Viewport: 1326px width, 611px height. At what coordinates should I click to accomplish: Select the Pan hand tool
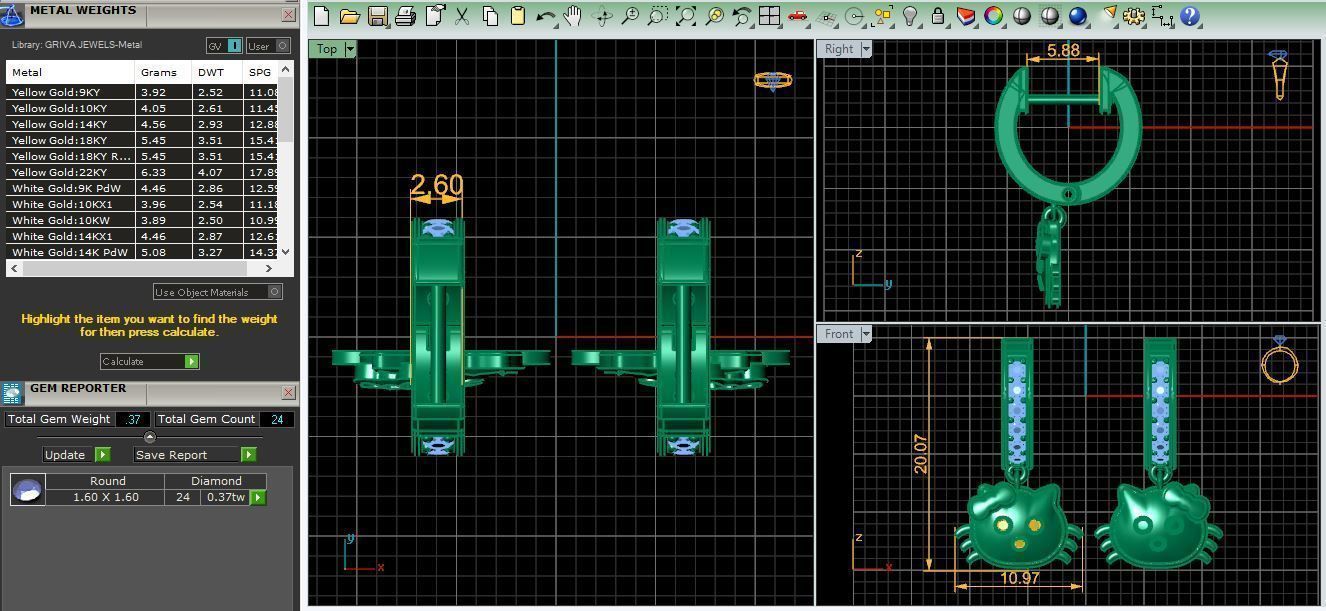[x=573, y=16]
